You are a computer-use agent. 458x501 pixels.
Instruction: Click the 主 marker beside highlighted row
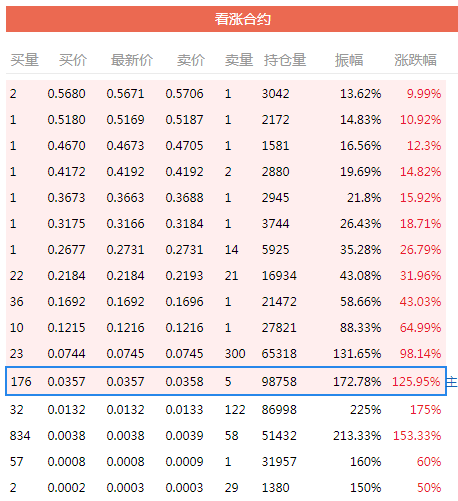[452, 382]
